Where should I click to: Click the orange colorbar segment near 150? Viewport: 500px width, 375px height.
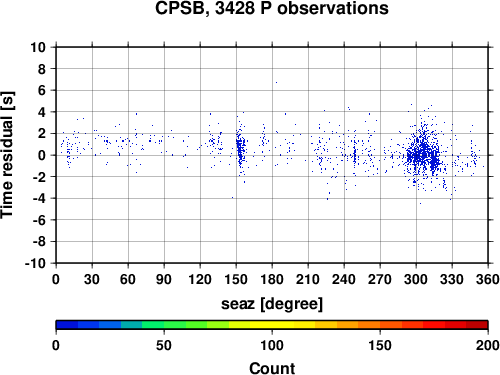coord(380,325)
